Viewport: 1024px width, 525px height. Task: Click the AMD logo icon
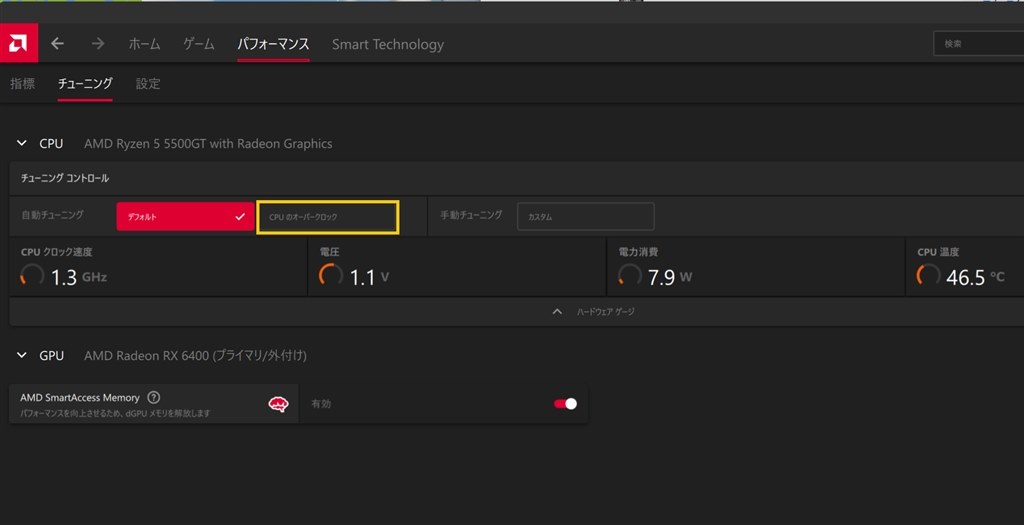[x=19, y=44]
